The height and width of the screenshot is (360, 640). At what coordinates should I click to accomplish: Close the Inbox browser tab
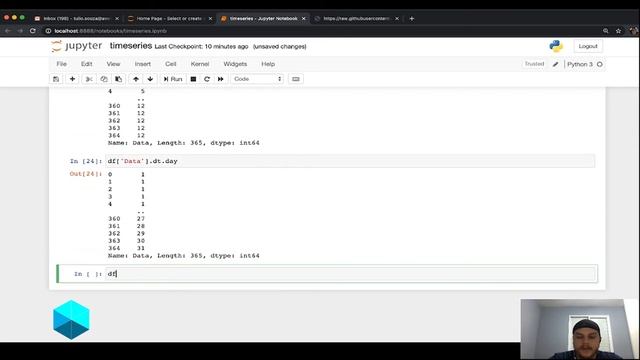[x=117, y=18]
